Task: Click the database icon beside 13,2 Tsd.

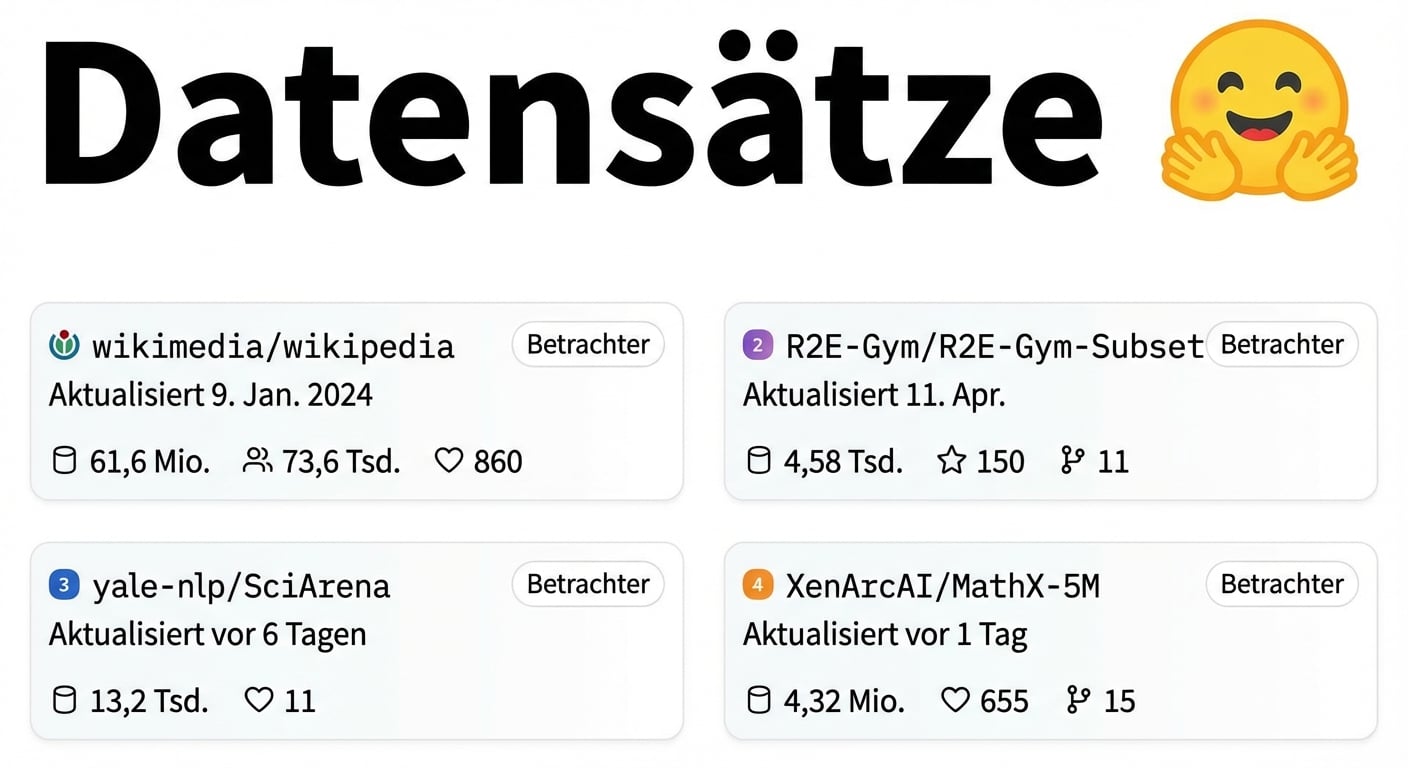Action: 64,701
